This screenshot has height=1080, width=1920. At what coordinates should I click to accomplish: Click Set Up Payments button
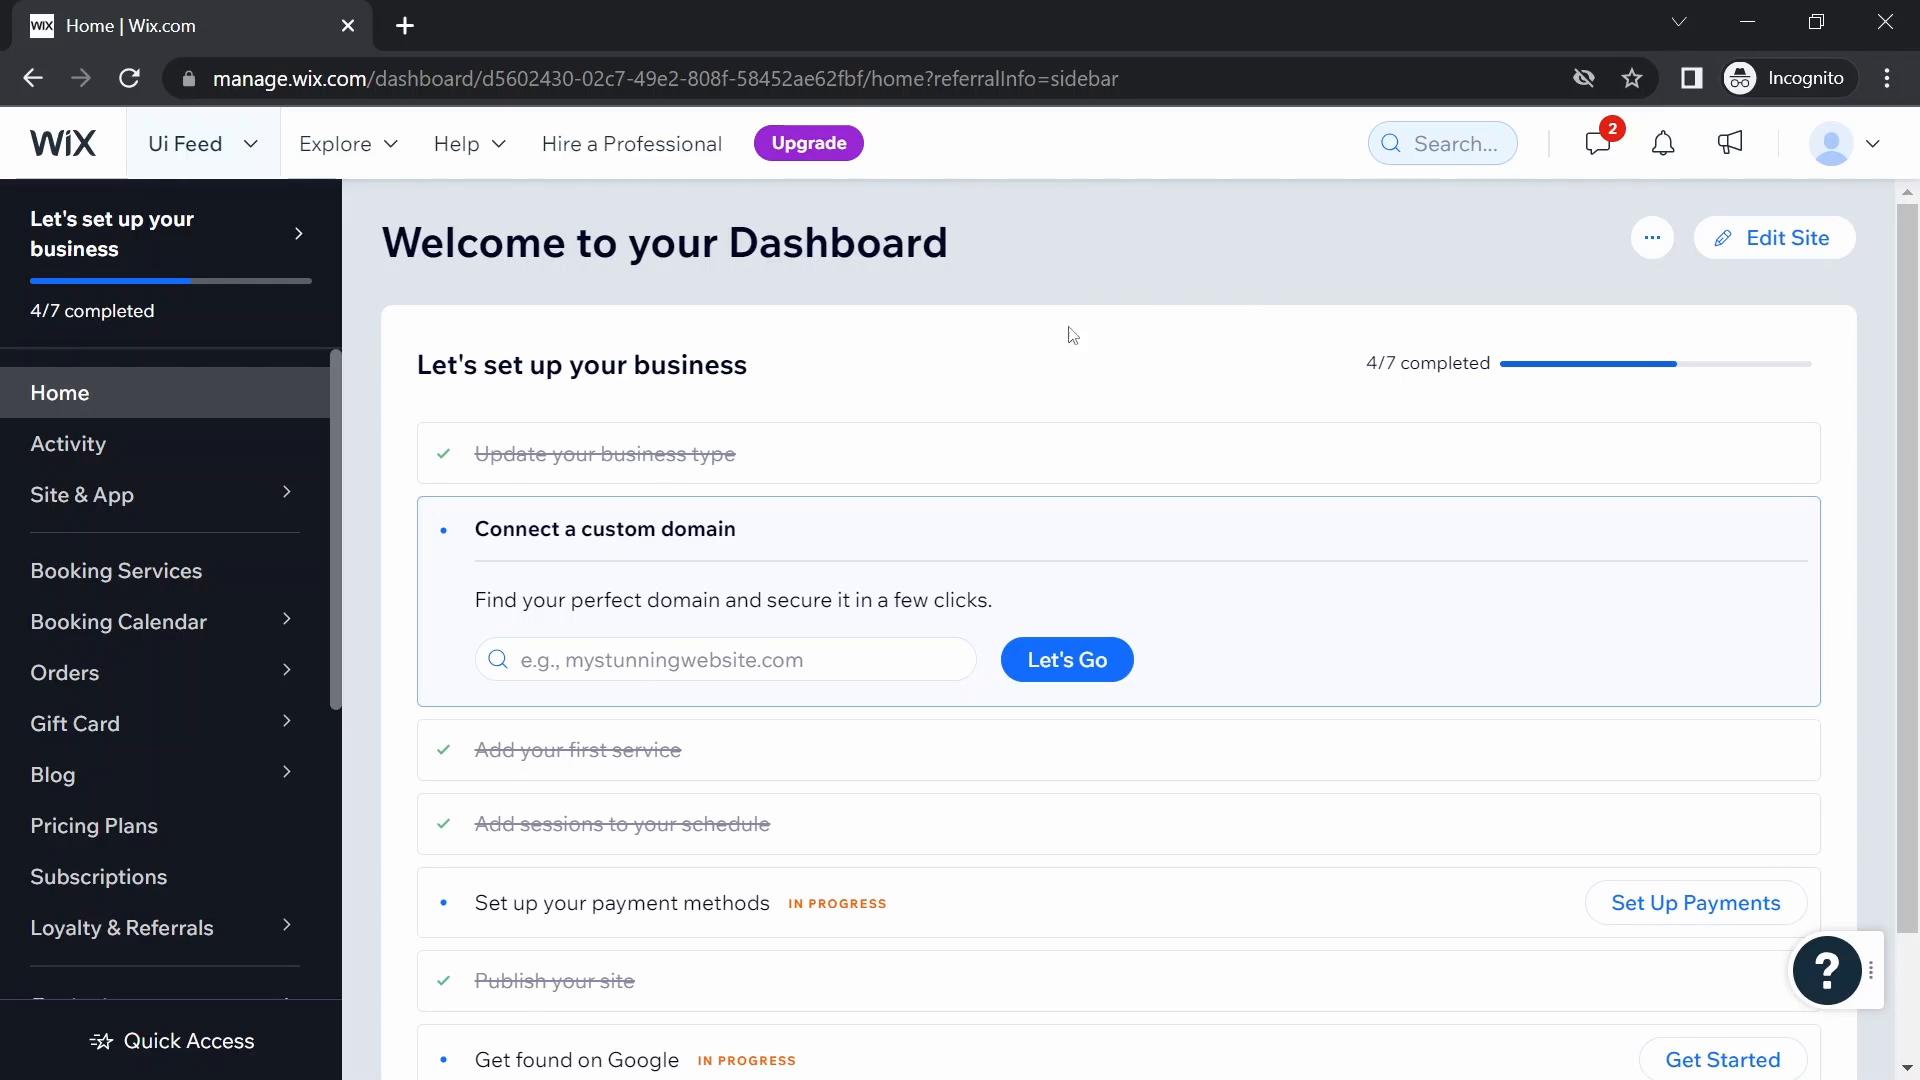click(1695, 903)
